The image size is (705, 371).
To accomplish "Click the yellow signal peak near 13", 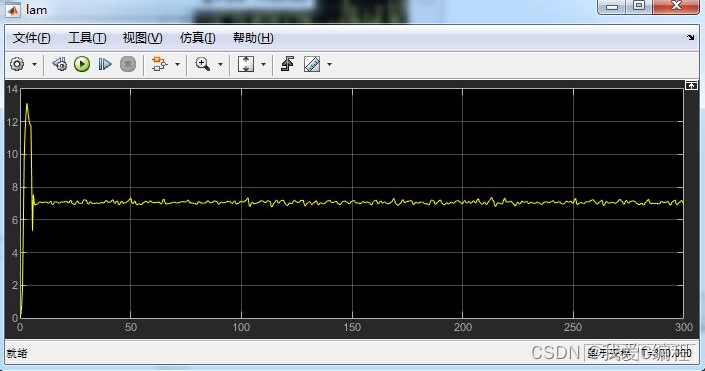I will [x=27, y=104].
